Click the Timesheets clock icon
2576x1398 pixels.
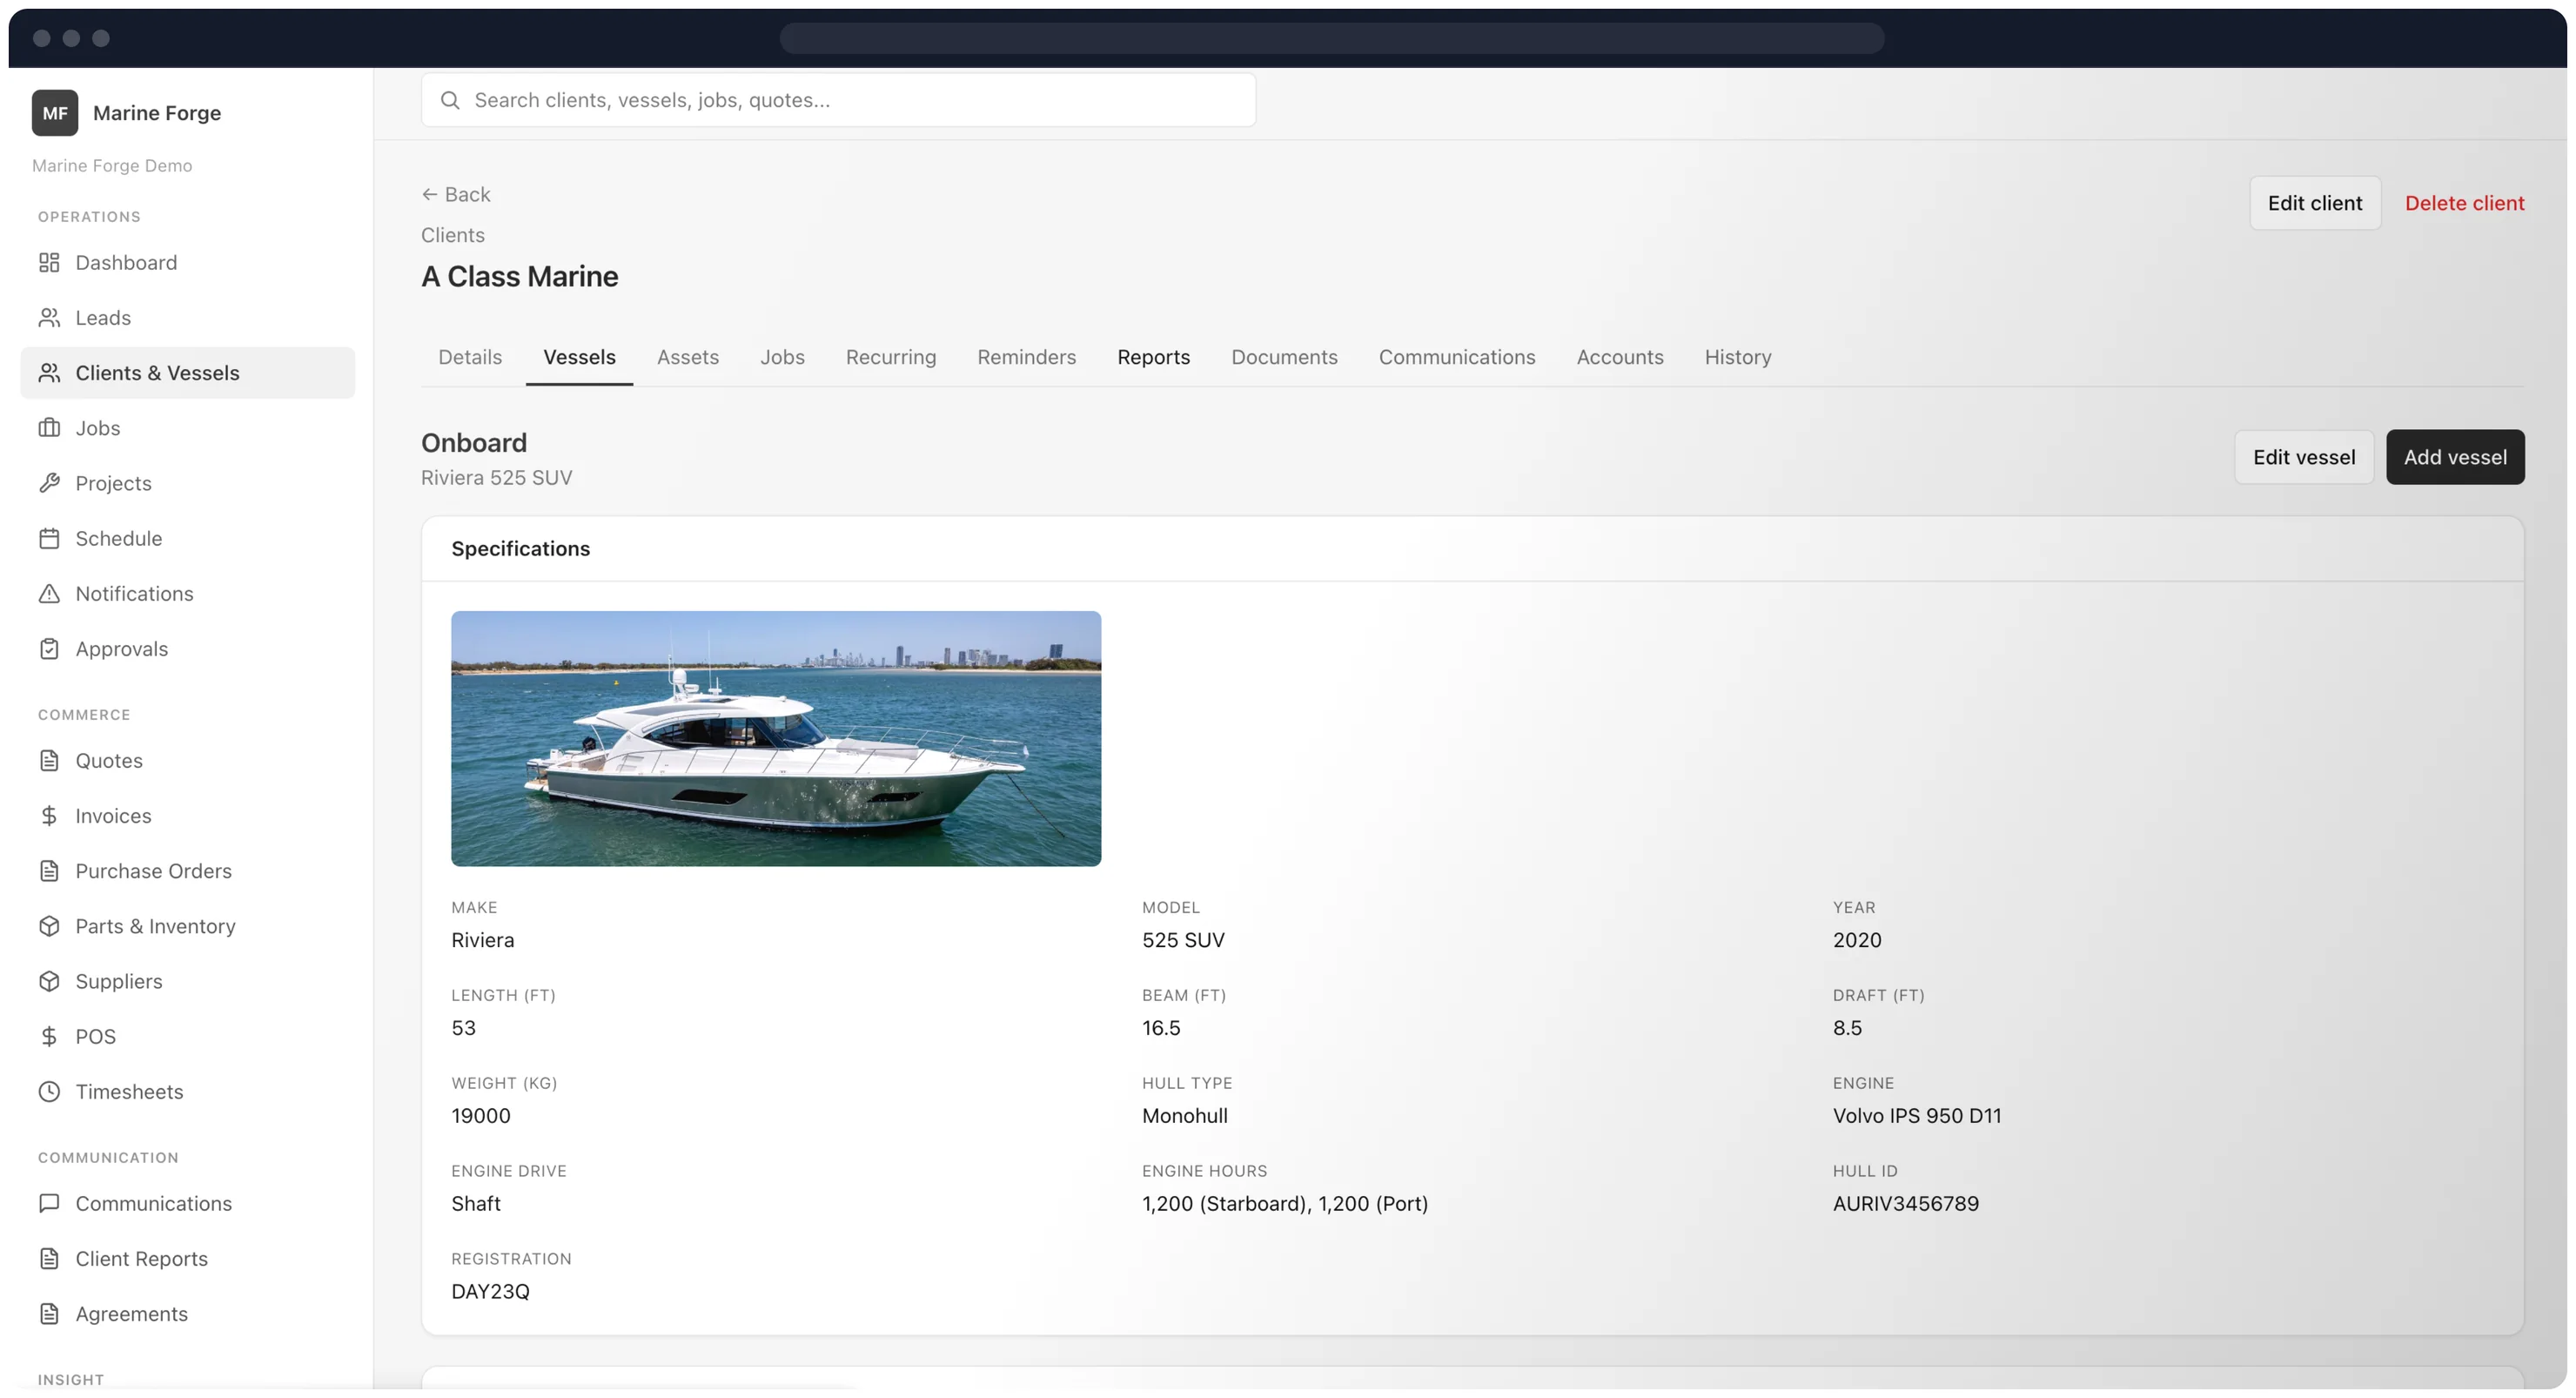pyautogui.click(x=49, y=1091)
